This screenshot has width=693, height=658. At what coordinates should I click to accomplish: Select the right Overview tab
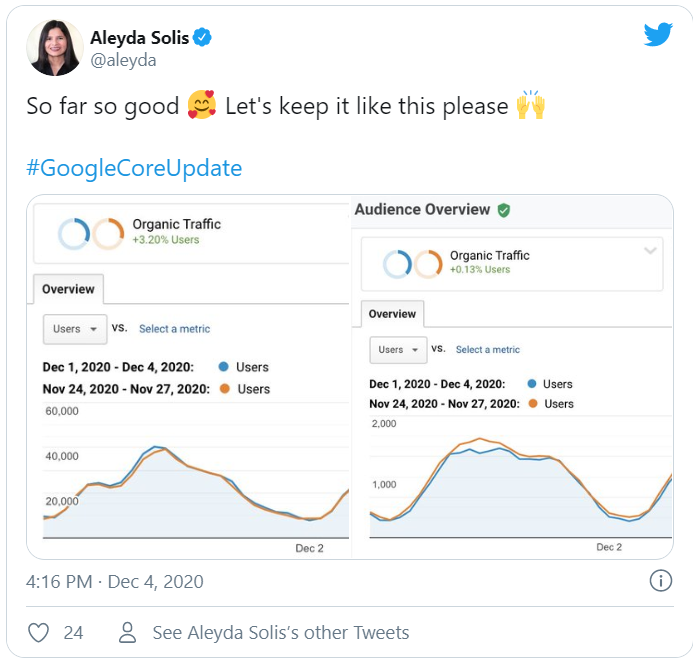click(392, 314)
